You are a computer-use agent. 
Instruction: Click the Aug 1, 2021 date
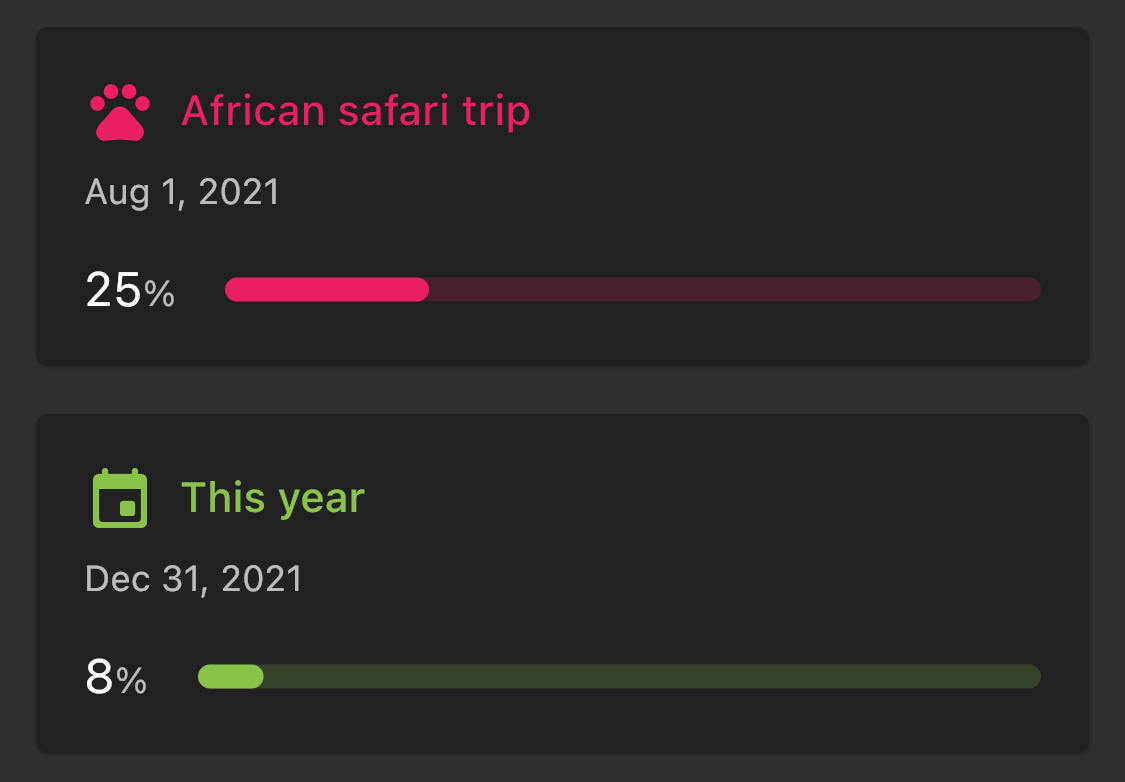point(182,192)
